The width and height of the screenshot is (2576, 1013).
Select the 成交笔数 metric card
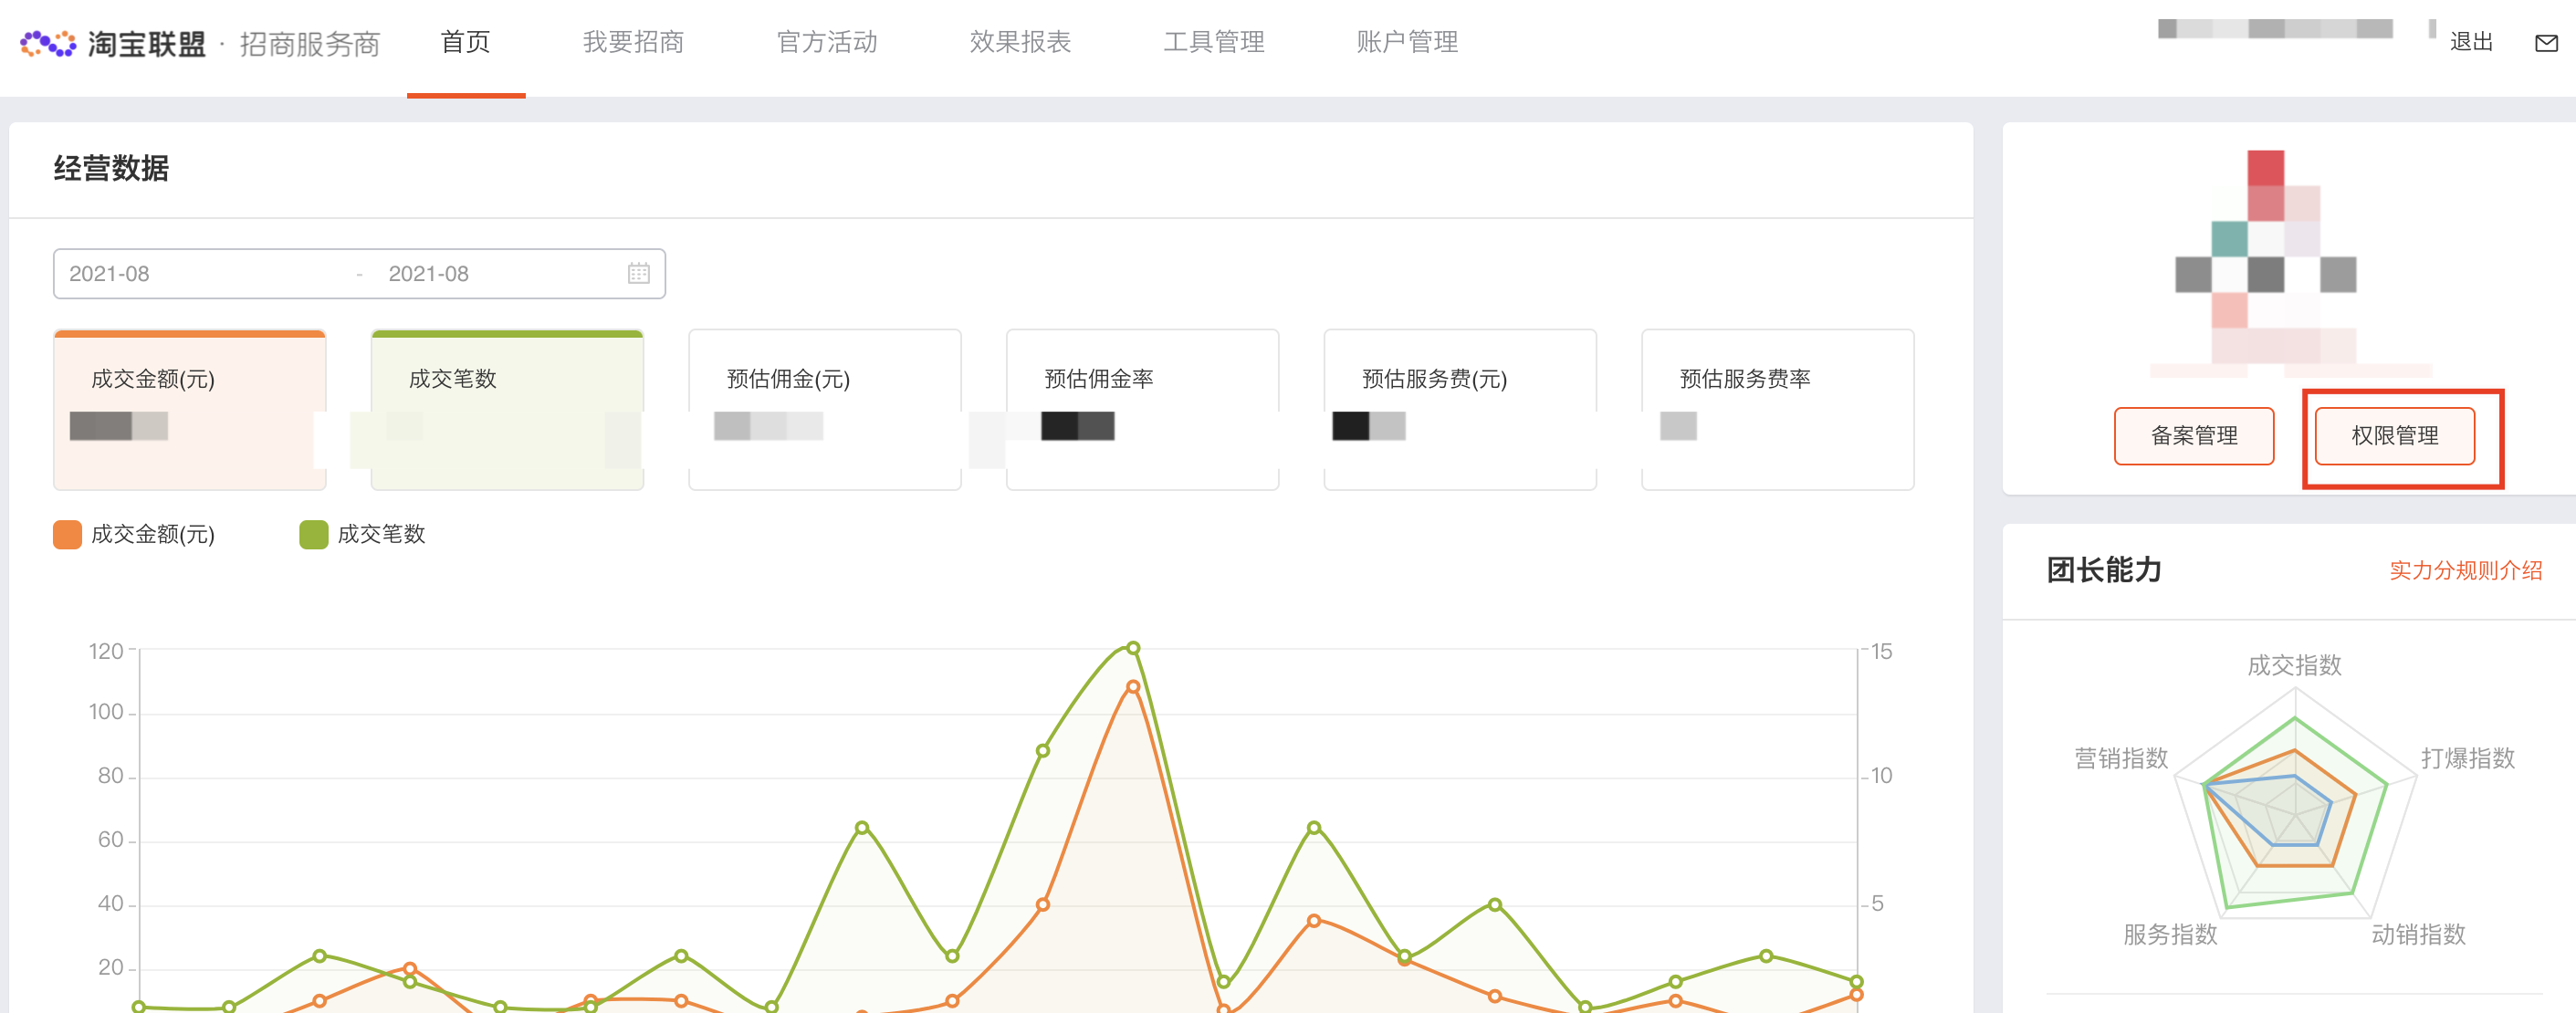tap(507, 410)
